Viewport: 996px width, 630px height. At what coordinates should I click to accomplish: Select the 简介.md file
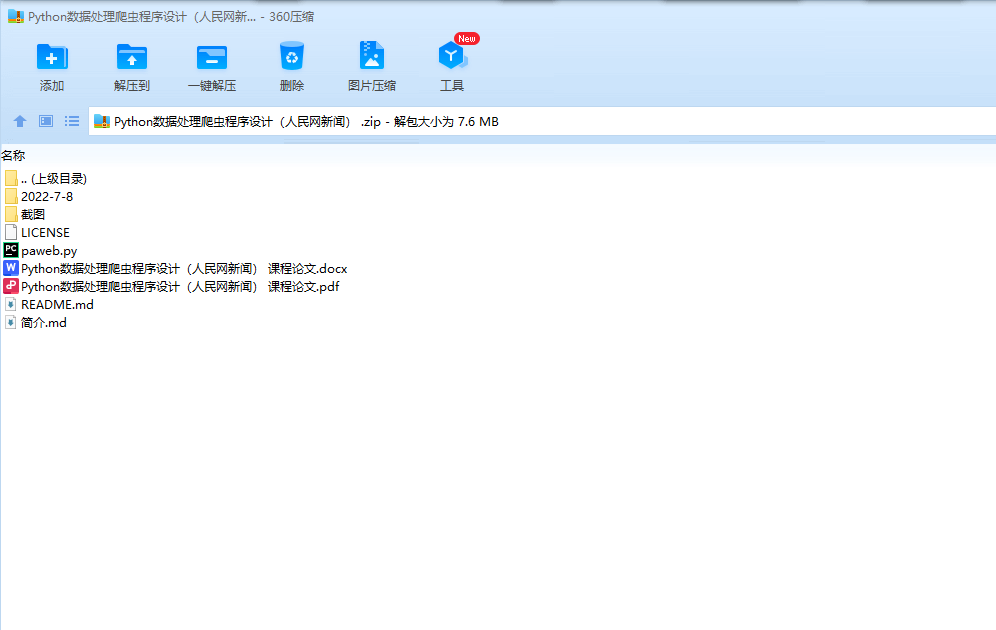(x=36, y=323)
